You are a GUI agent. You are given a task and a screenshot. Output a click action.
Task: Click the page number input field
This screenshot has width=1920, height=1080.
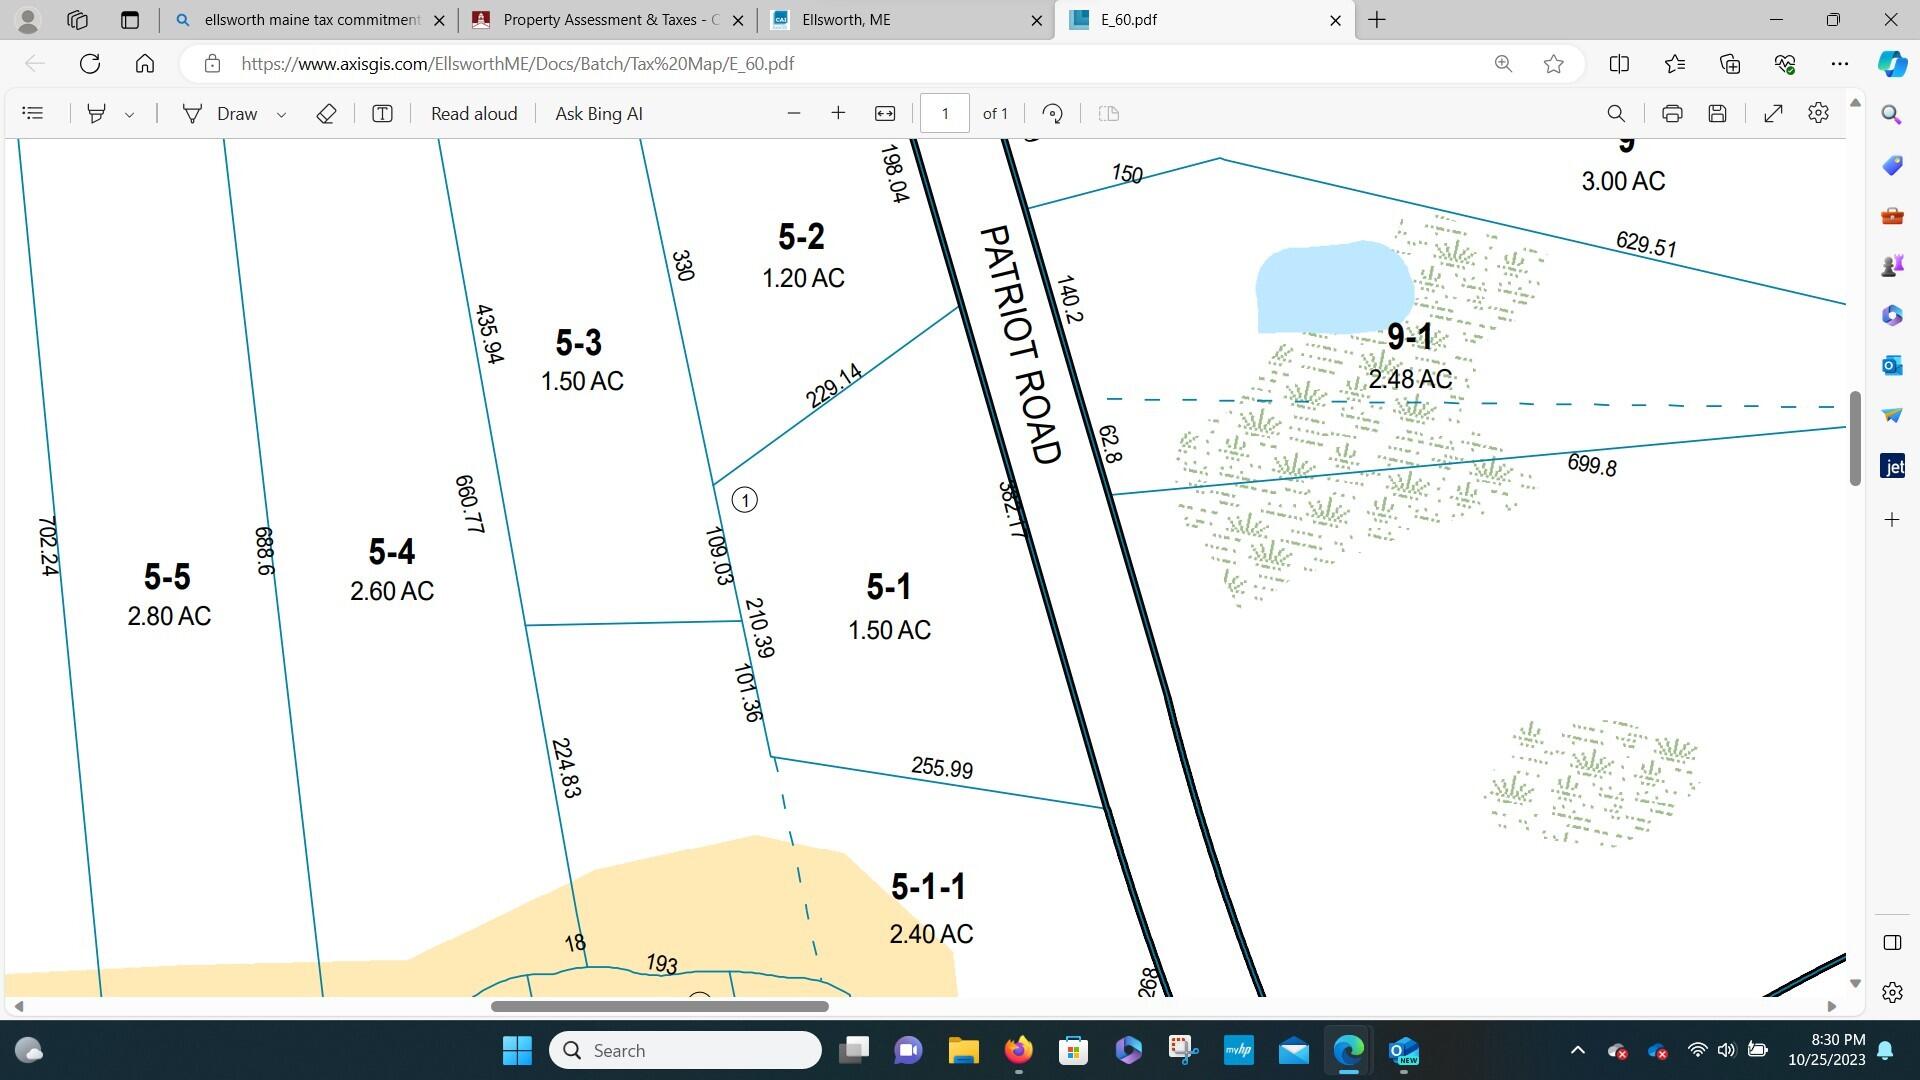pos(944,114)
